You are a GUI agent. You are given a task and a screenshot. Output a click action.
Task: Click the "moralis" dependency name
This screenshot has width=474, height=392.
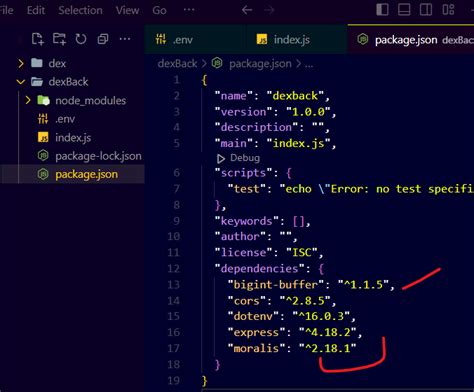[256, 348]
